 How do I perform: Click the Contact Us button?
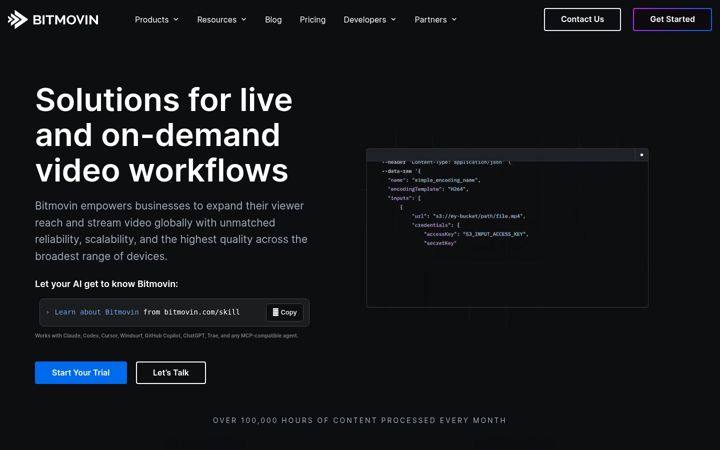(582, 19)
